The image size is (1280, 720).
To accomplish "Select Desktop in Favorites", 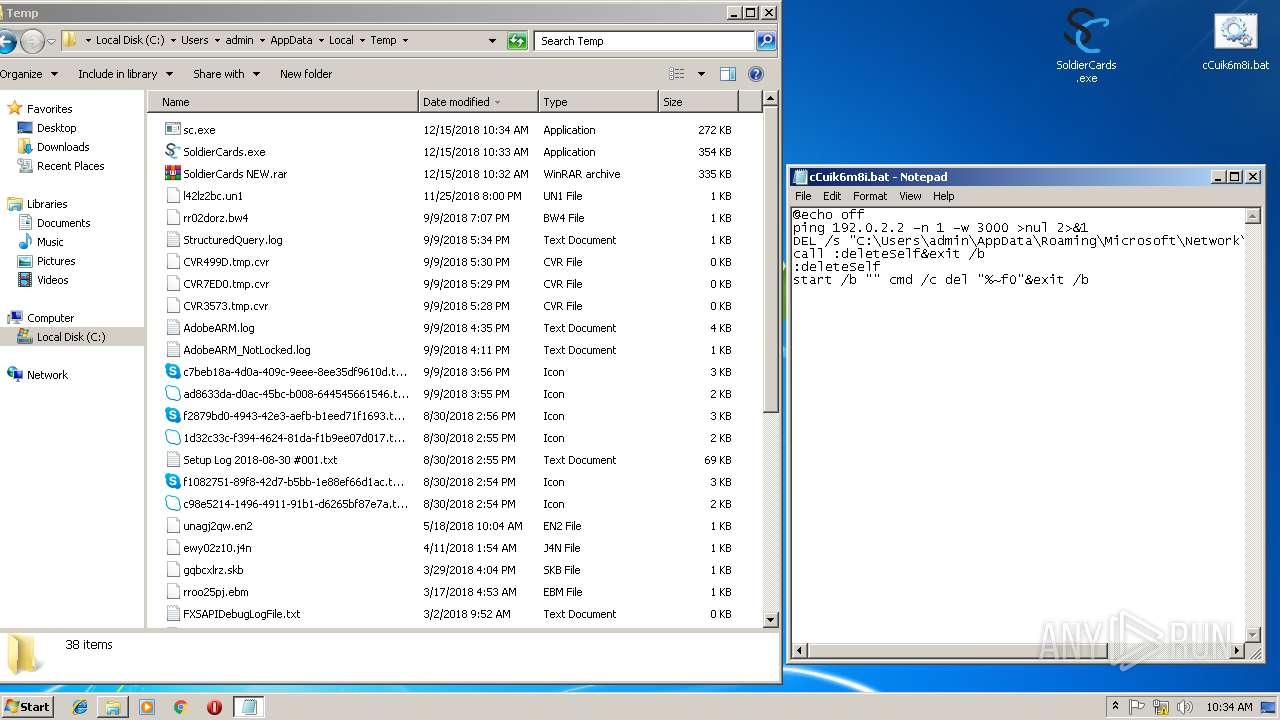I will tap(56, 128).
